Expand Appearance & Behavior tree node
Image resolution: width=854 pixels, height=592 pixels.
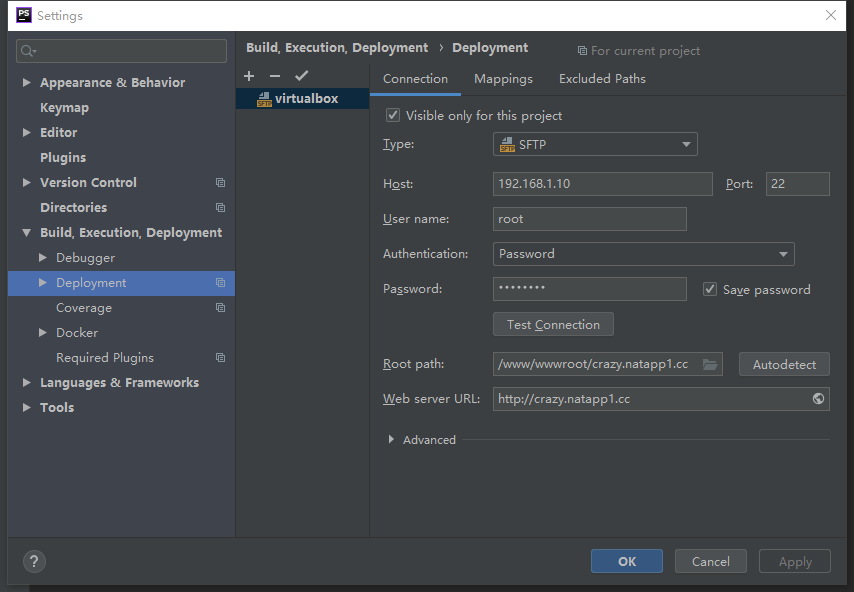point(26,82)
